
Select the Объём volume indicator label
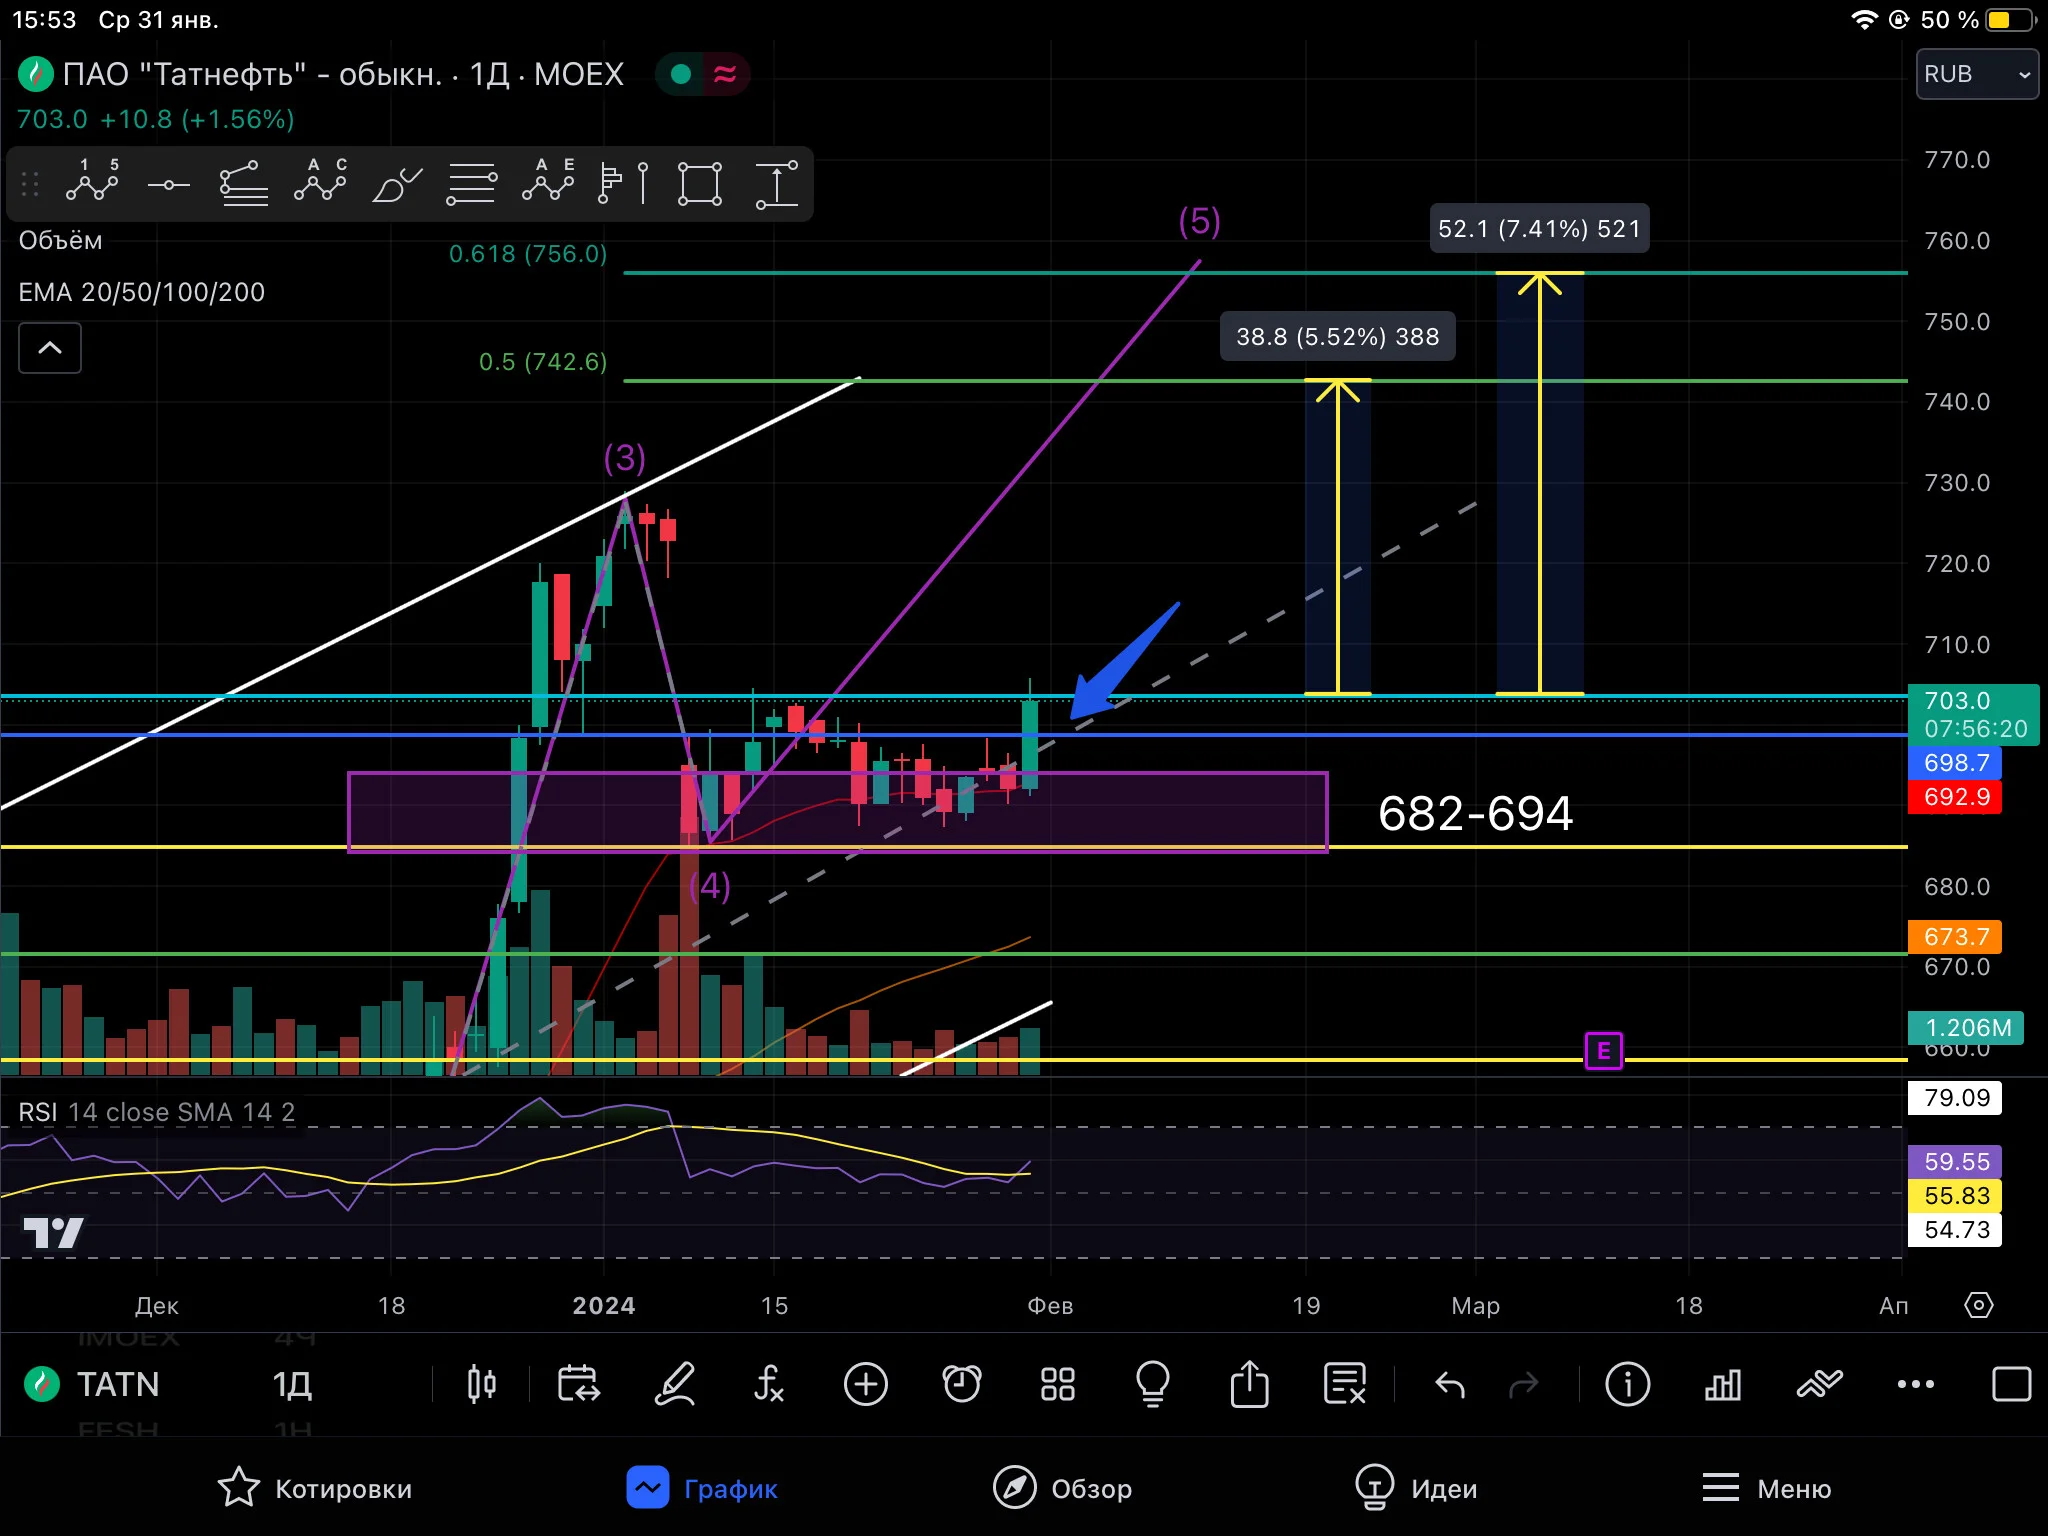click(60, 241)
